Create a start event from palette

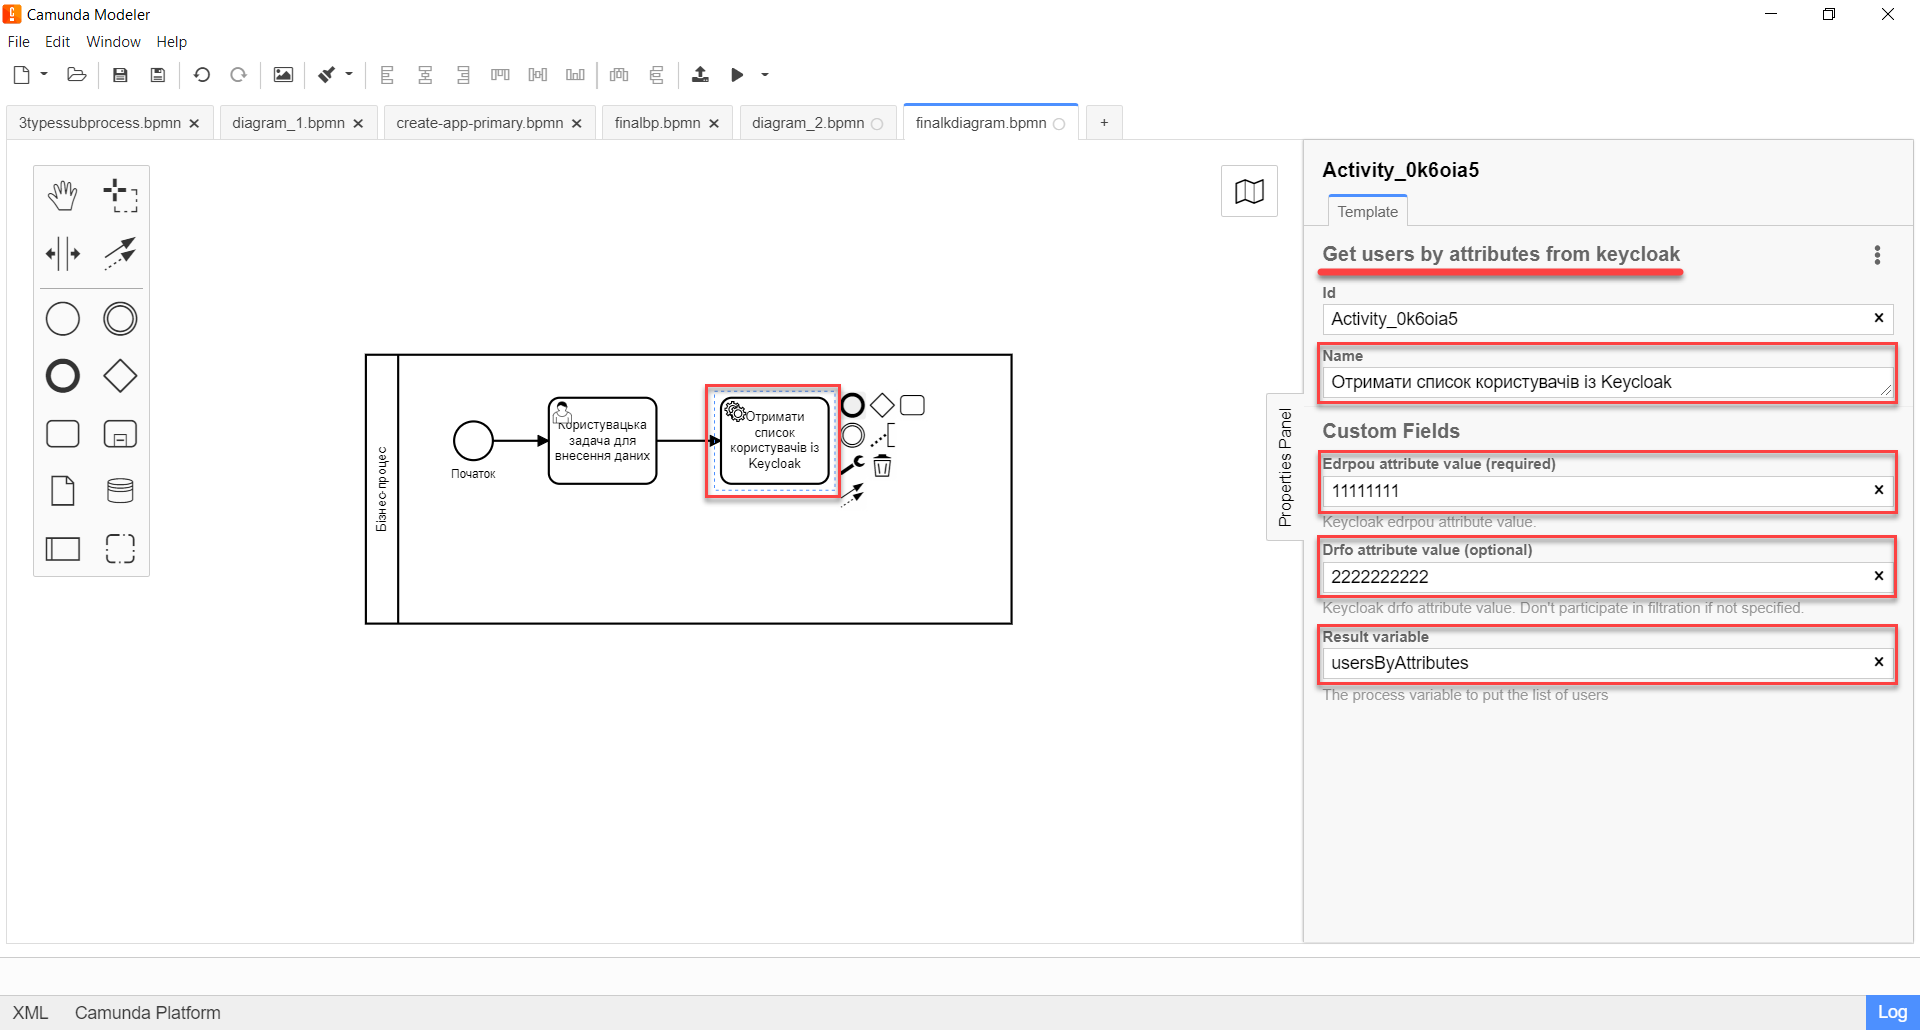(63, 319)
